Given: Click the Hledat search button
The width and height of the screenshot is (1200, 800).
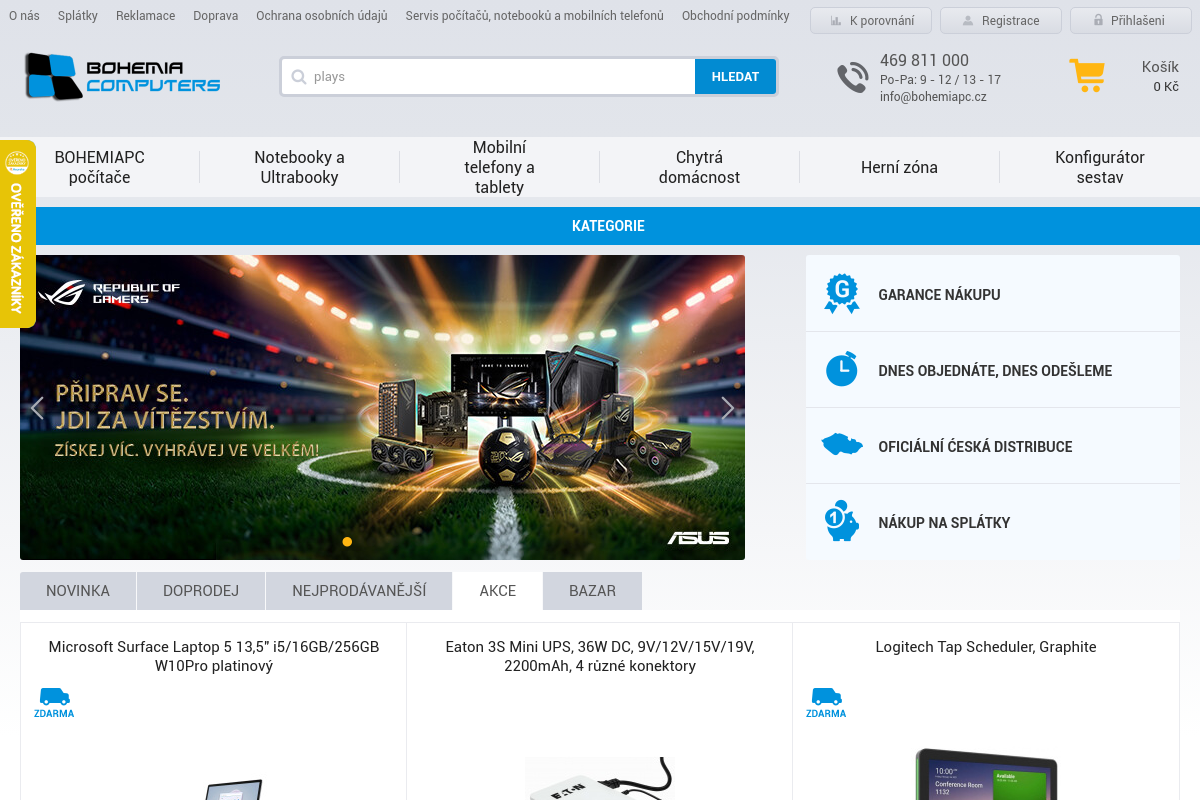Looking at the screenshot, I should pyautogui.click(x=735, y=77).
